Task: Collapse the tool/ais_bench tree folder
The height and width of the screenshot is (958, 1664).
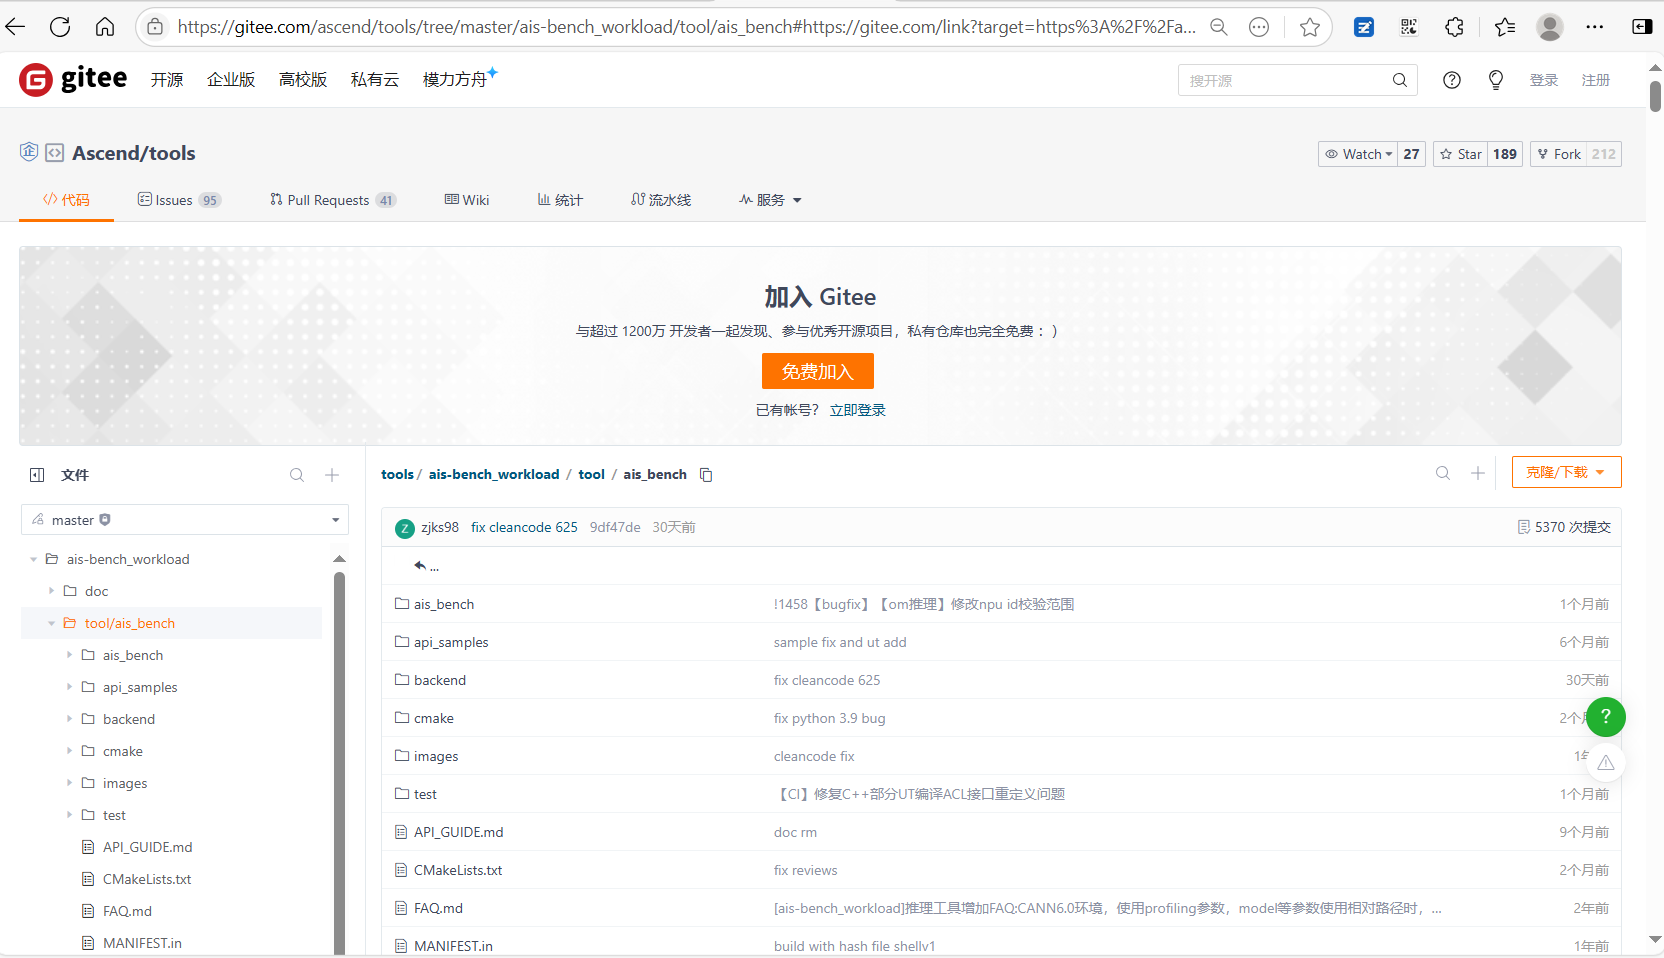Action: pos(52,623)
